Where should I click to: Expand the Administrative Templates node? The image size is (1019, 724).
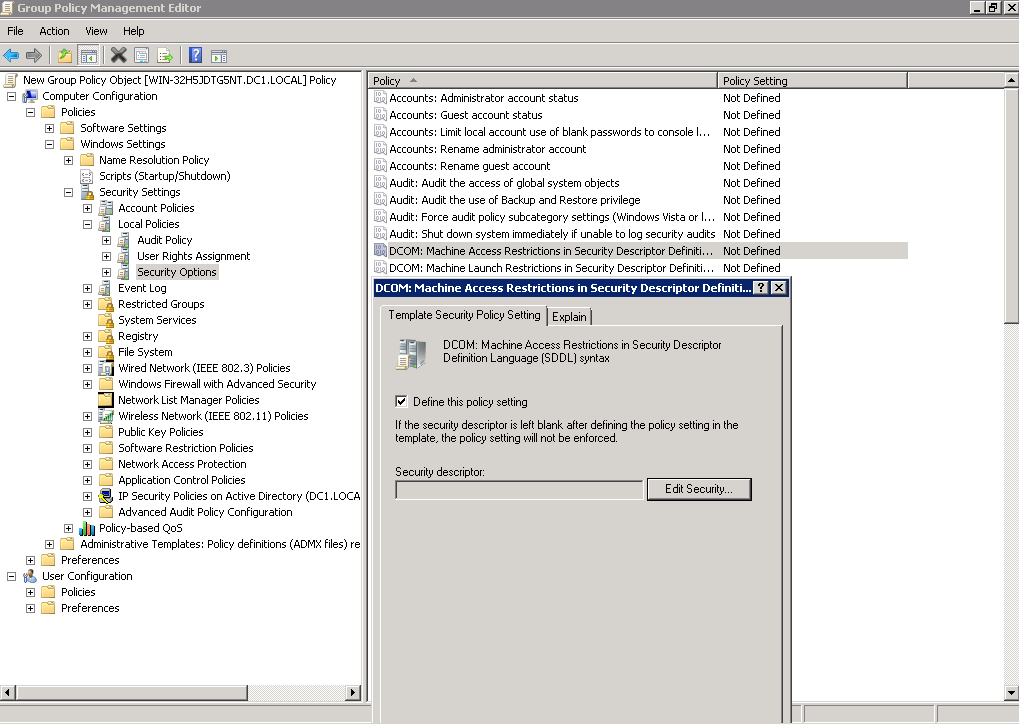49,545
